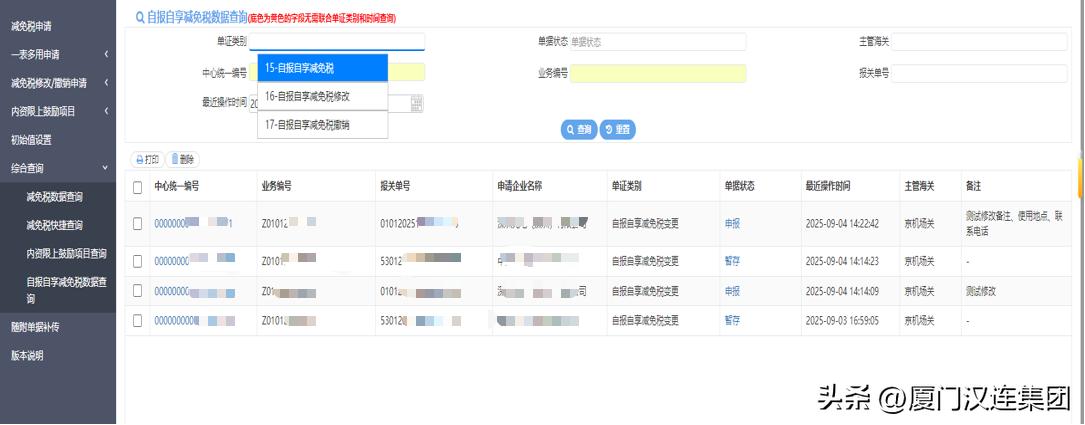Expand 减免税修改/撤销申请 sidebar menu
Viewport: 1085px width, 425px height.
point(58,82)
